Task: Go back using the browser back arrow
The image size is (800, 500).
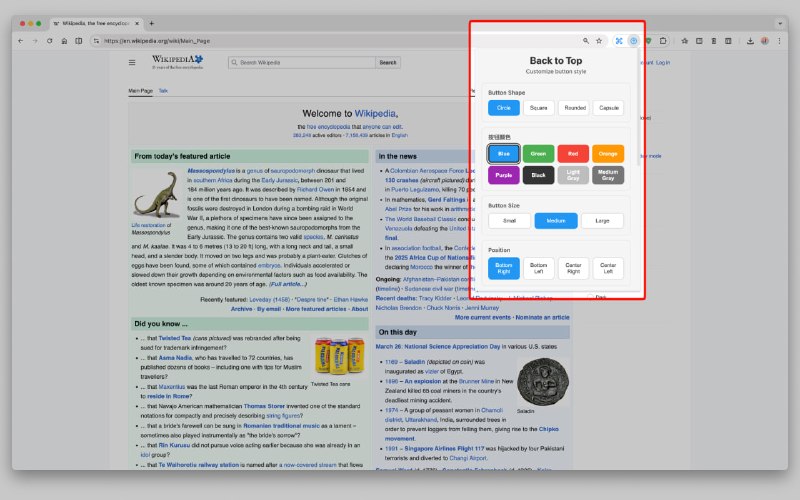Action: click(20, 41)
